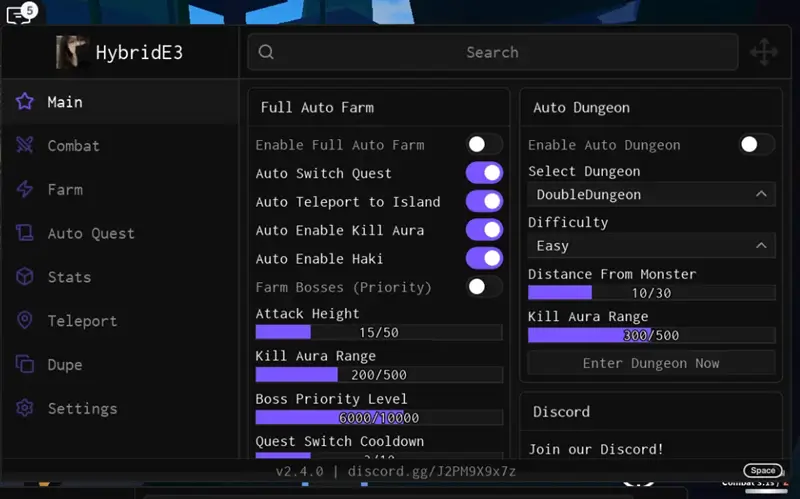Click the move arrows icon beside search
The width and height of the screenshot is (800, 499).
763,52
